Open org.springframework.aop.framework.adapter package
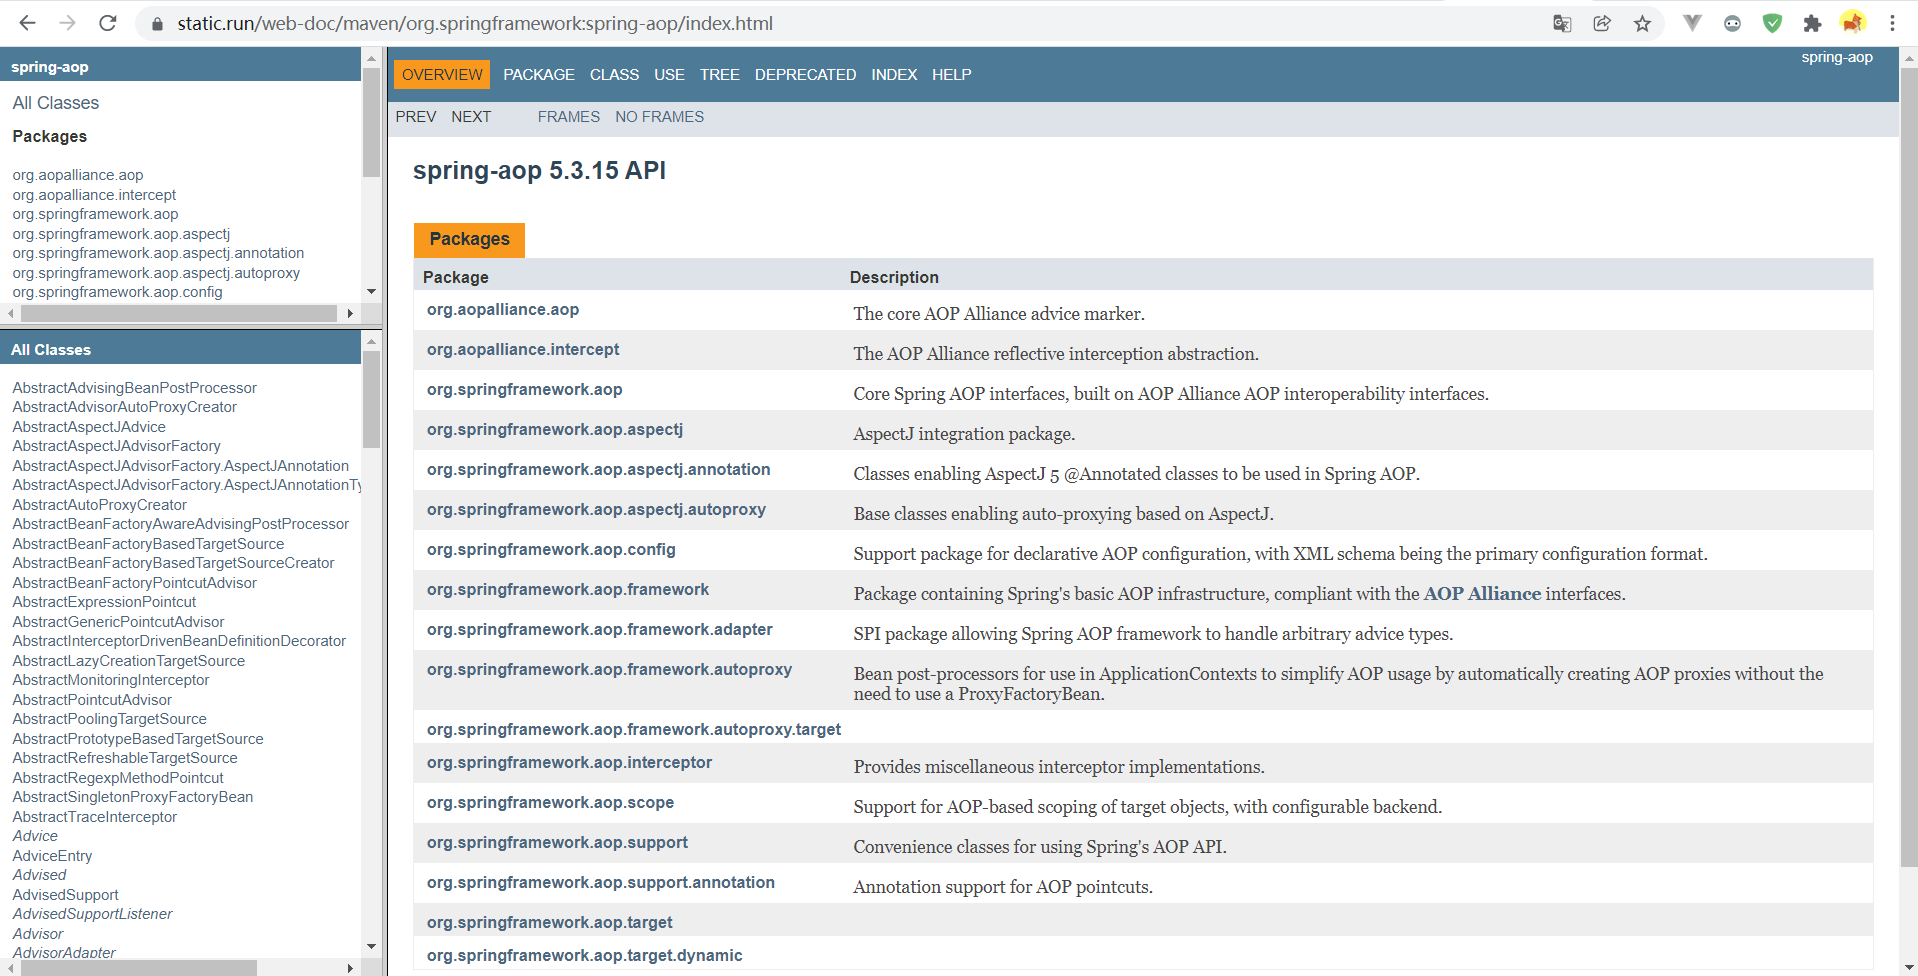This screenshot has width=1918, height=976. point(600,629)
